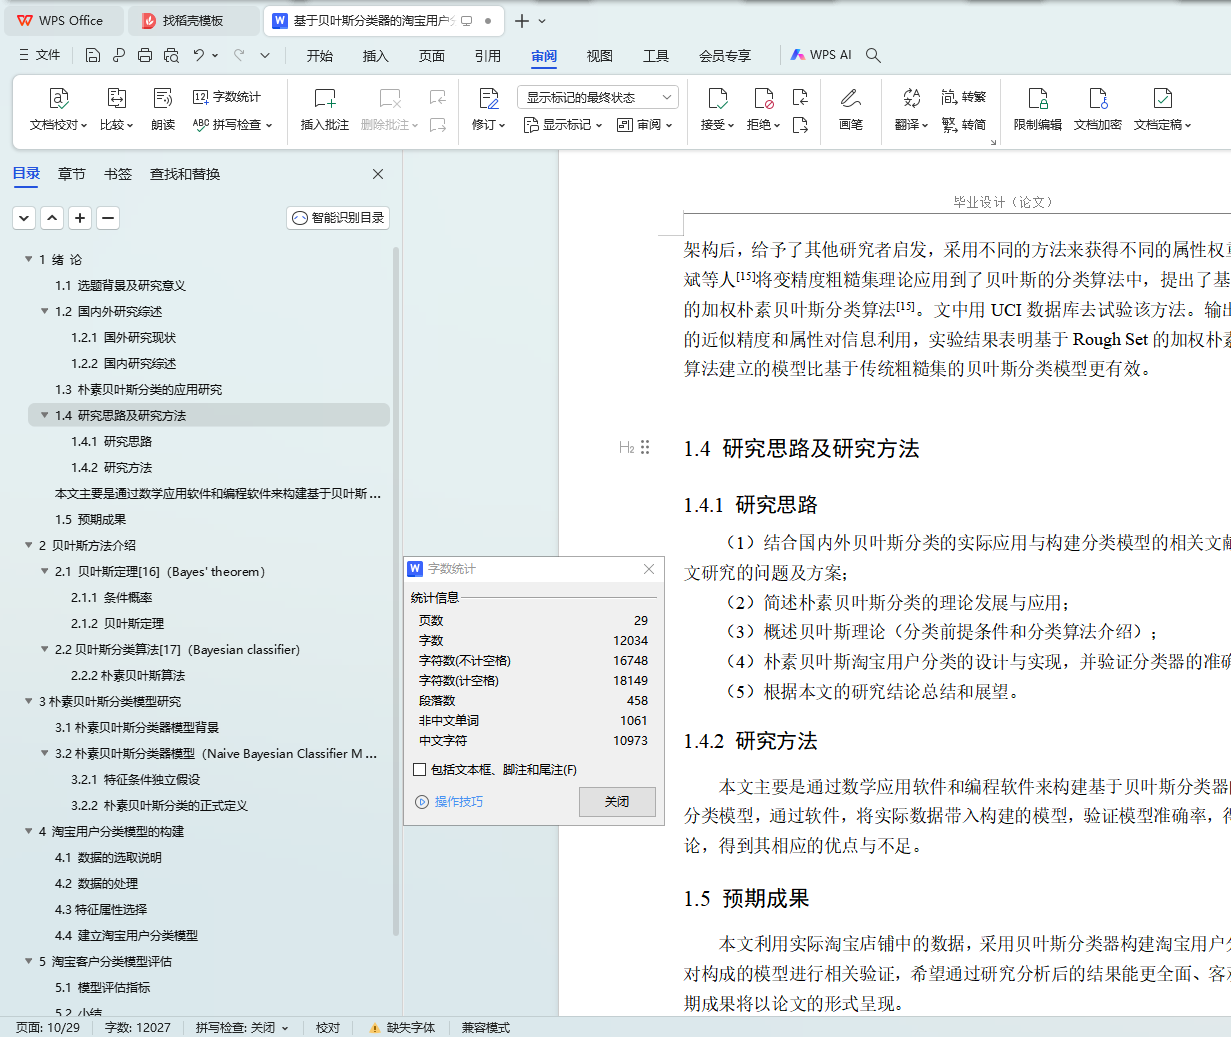Open a new tab with plus button

(522, 20)
